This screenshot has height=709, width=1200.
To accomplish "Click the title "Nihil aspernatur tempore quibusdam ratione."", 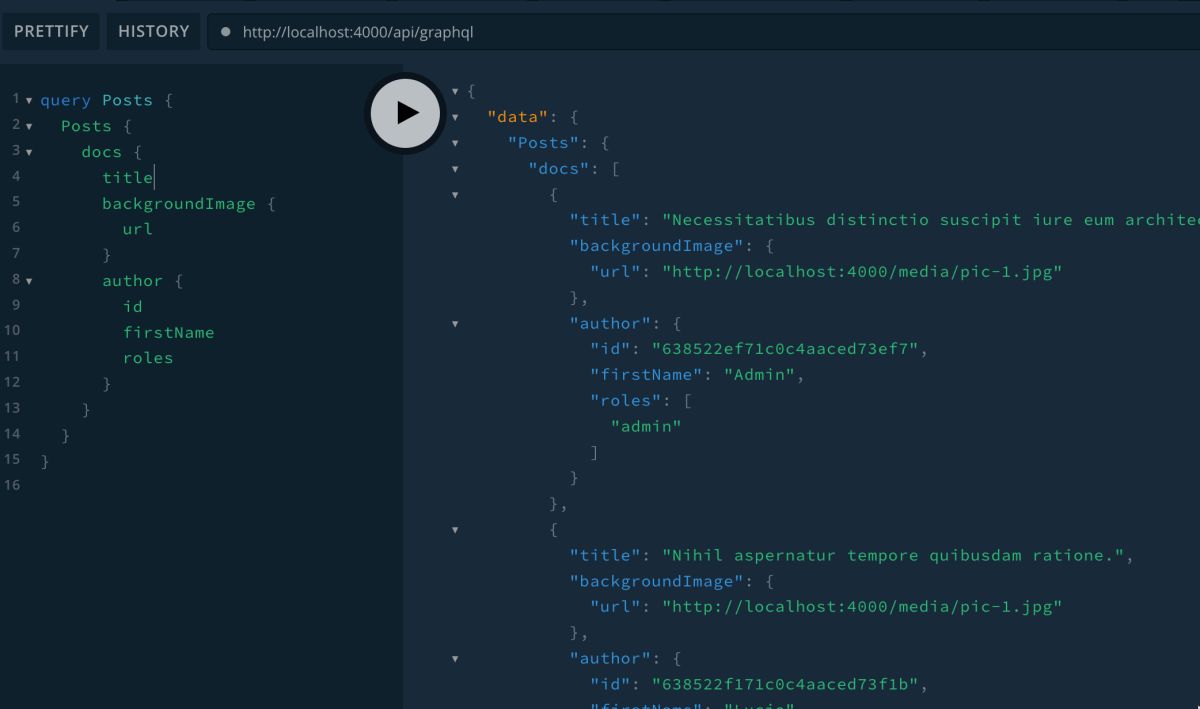I will [x=893, y=555].
